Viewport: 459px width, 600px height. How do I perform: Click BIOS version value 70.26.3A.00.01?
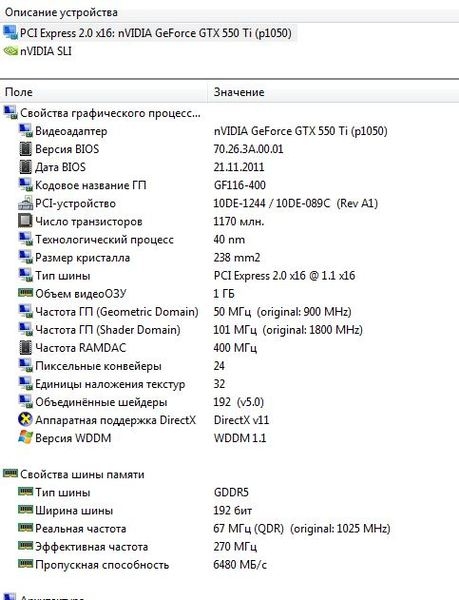[249, 149]
